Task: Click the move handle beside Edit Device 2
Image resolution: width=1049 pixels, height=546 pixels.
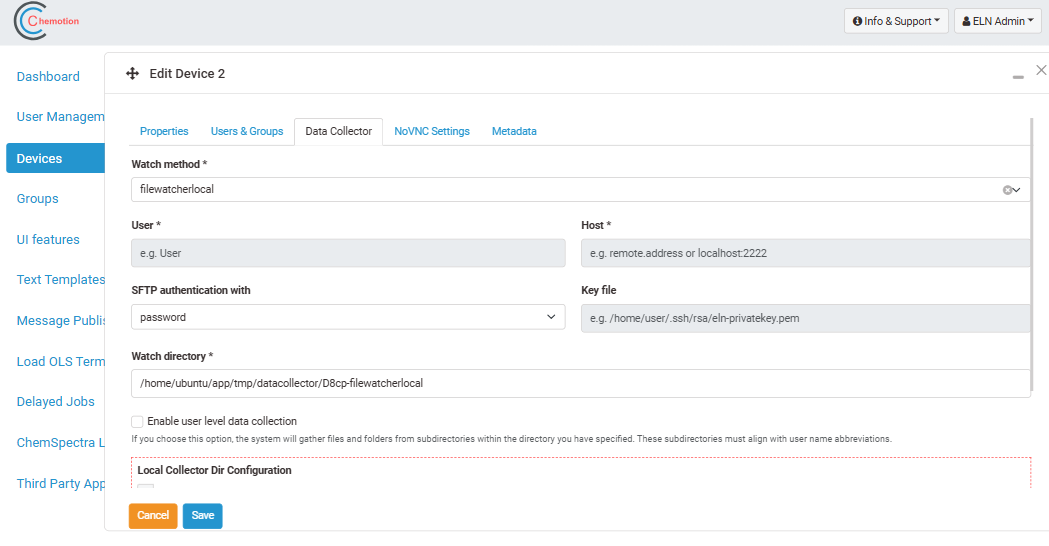Action: pyautogui.click(x=132, y=74)
